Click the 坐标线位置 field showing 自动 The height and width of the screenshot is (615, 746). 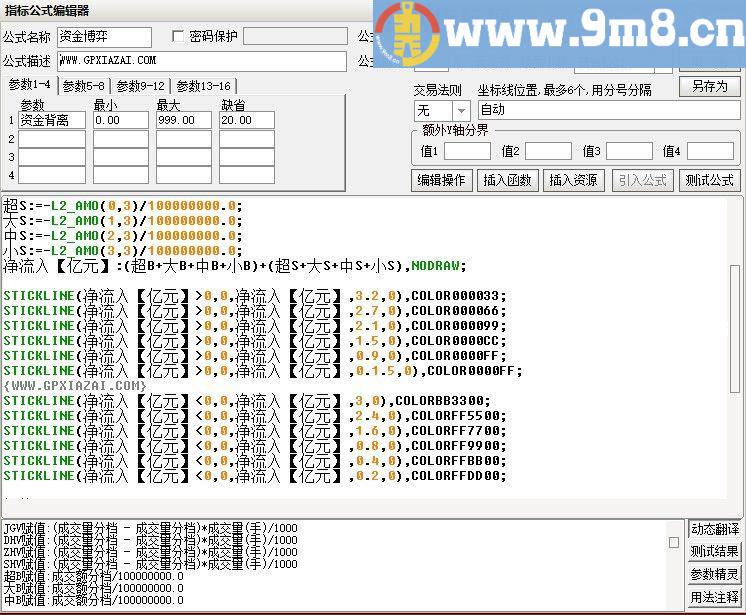point(608,110)
